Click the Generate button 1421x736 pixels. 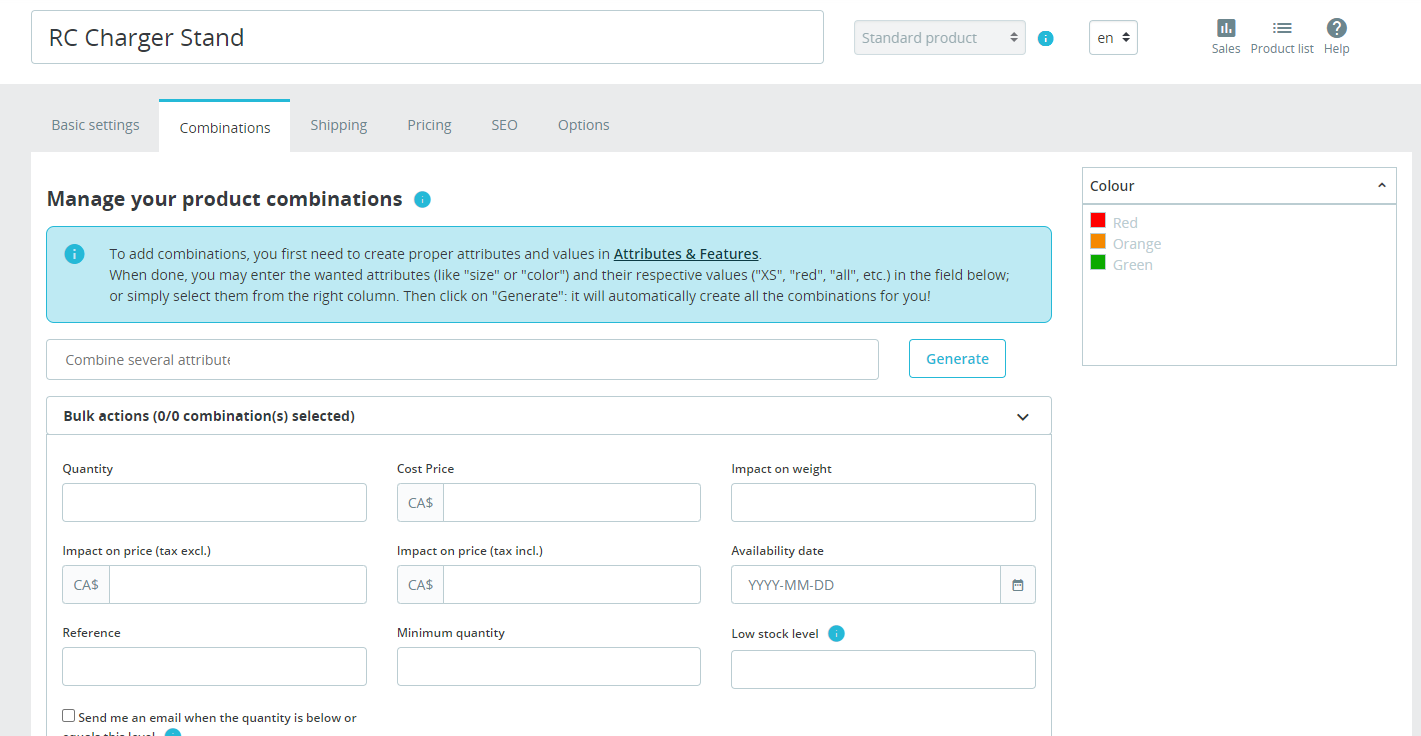pyautogui.click(x=957, y=359)
